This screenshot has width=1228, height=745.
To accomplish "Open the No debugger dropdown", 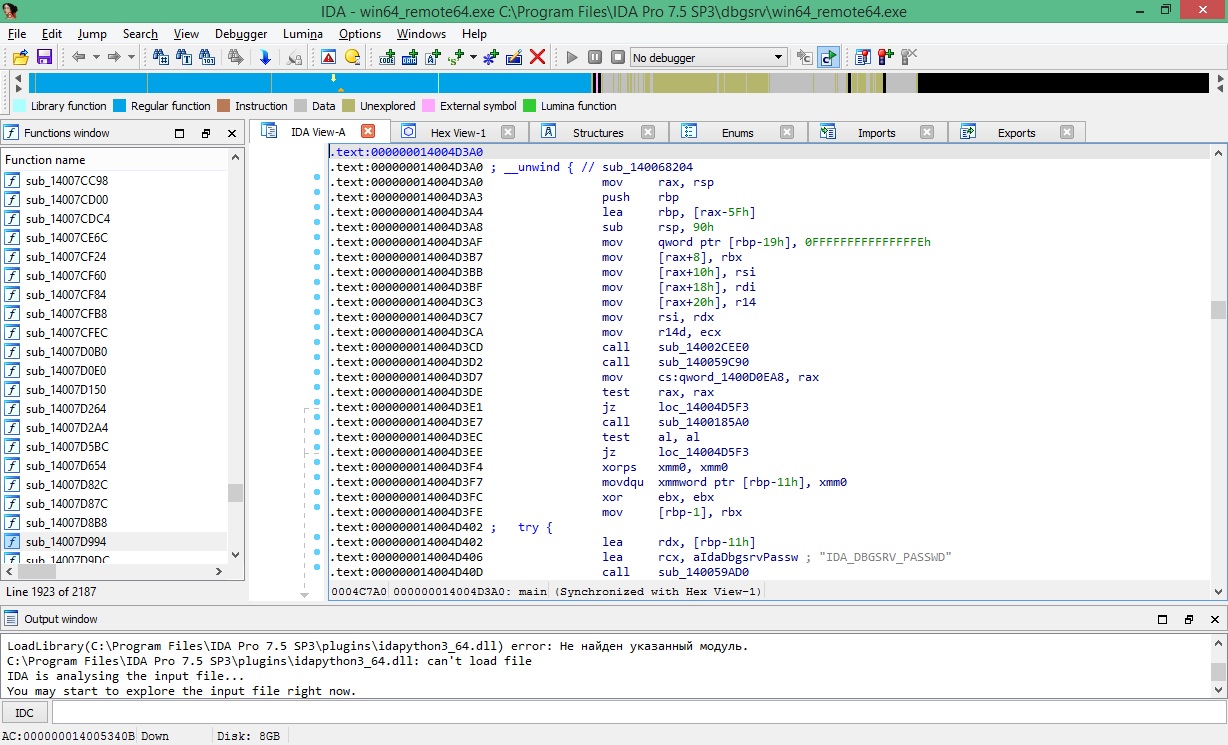I will coord(708,58).
